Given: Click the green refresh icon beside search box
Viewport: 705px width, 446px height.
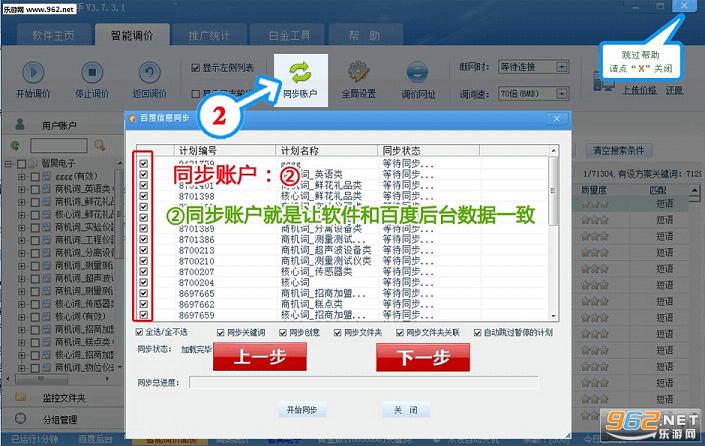Looking at the screenshot, I should (15, 145).
